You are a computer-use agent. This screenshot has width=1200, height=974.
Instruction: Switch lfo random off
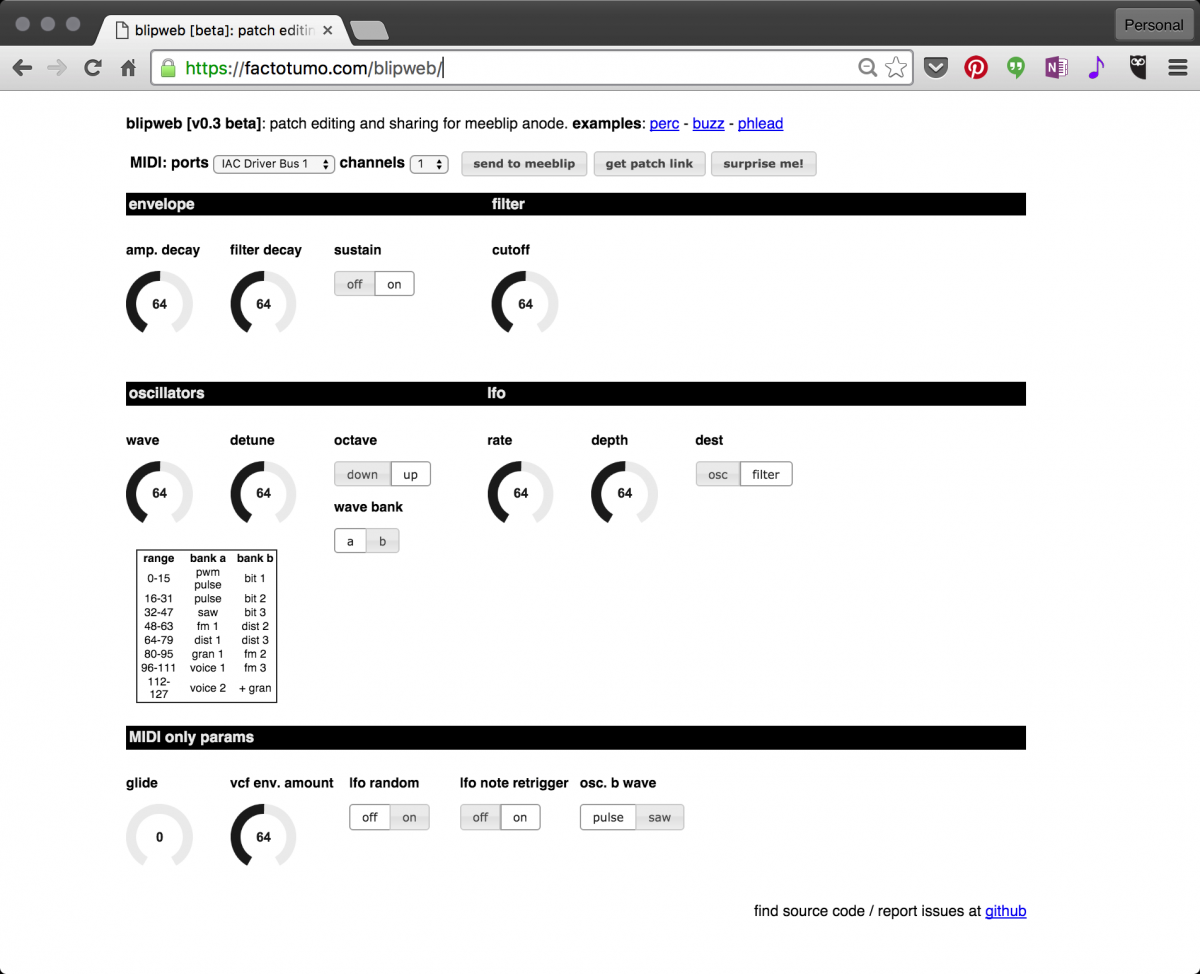coord(370,817)
